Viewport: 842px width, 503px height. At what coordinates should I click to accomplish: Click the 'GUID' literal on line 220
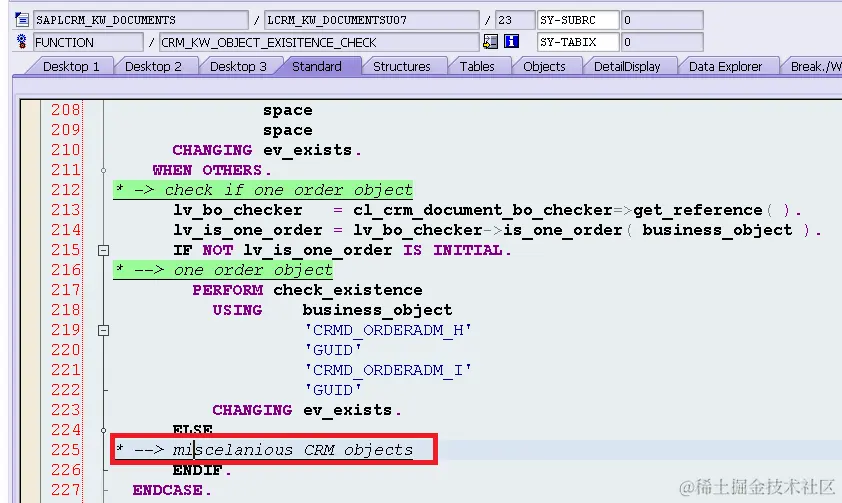(333, 350)
